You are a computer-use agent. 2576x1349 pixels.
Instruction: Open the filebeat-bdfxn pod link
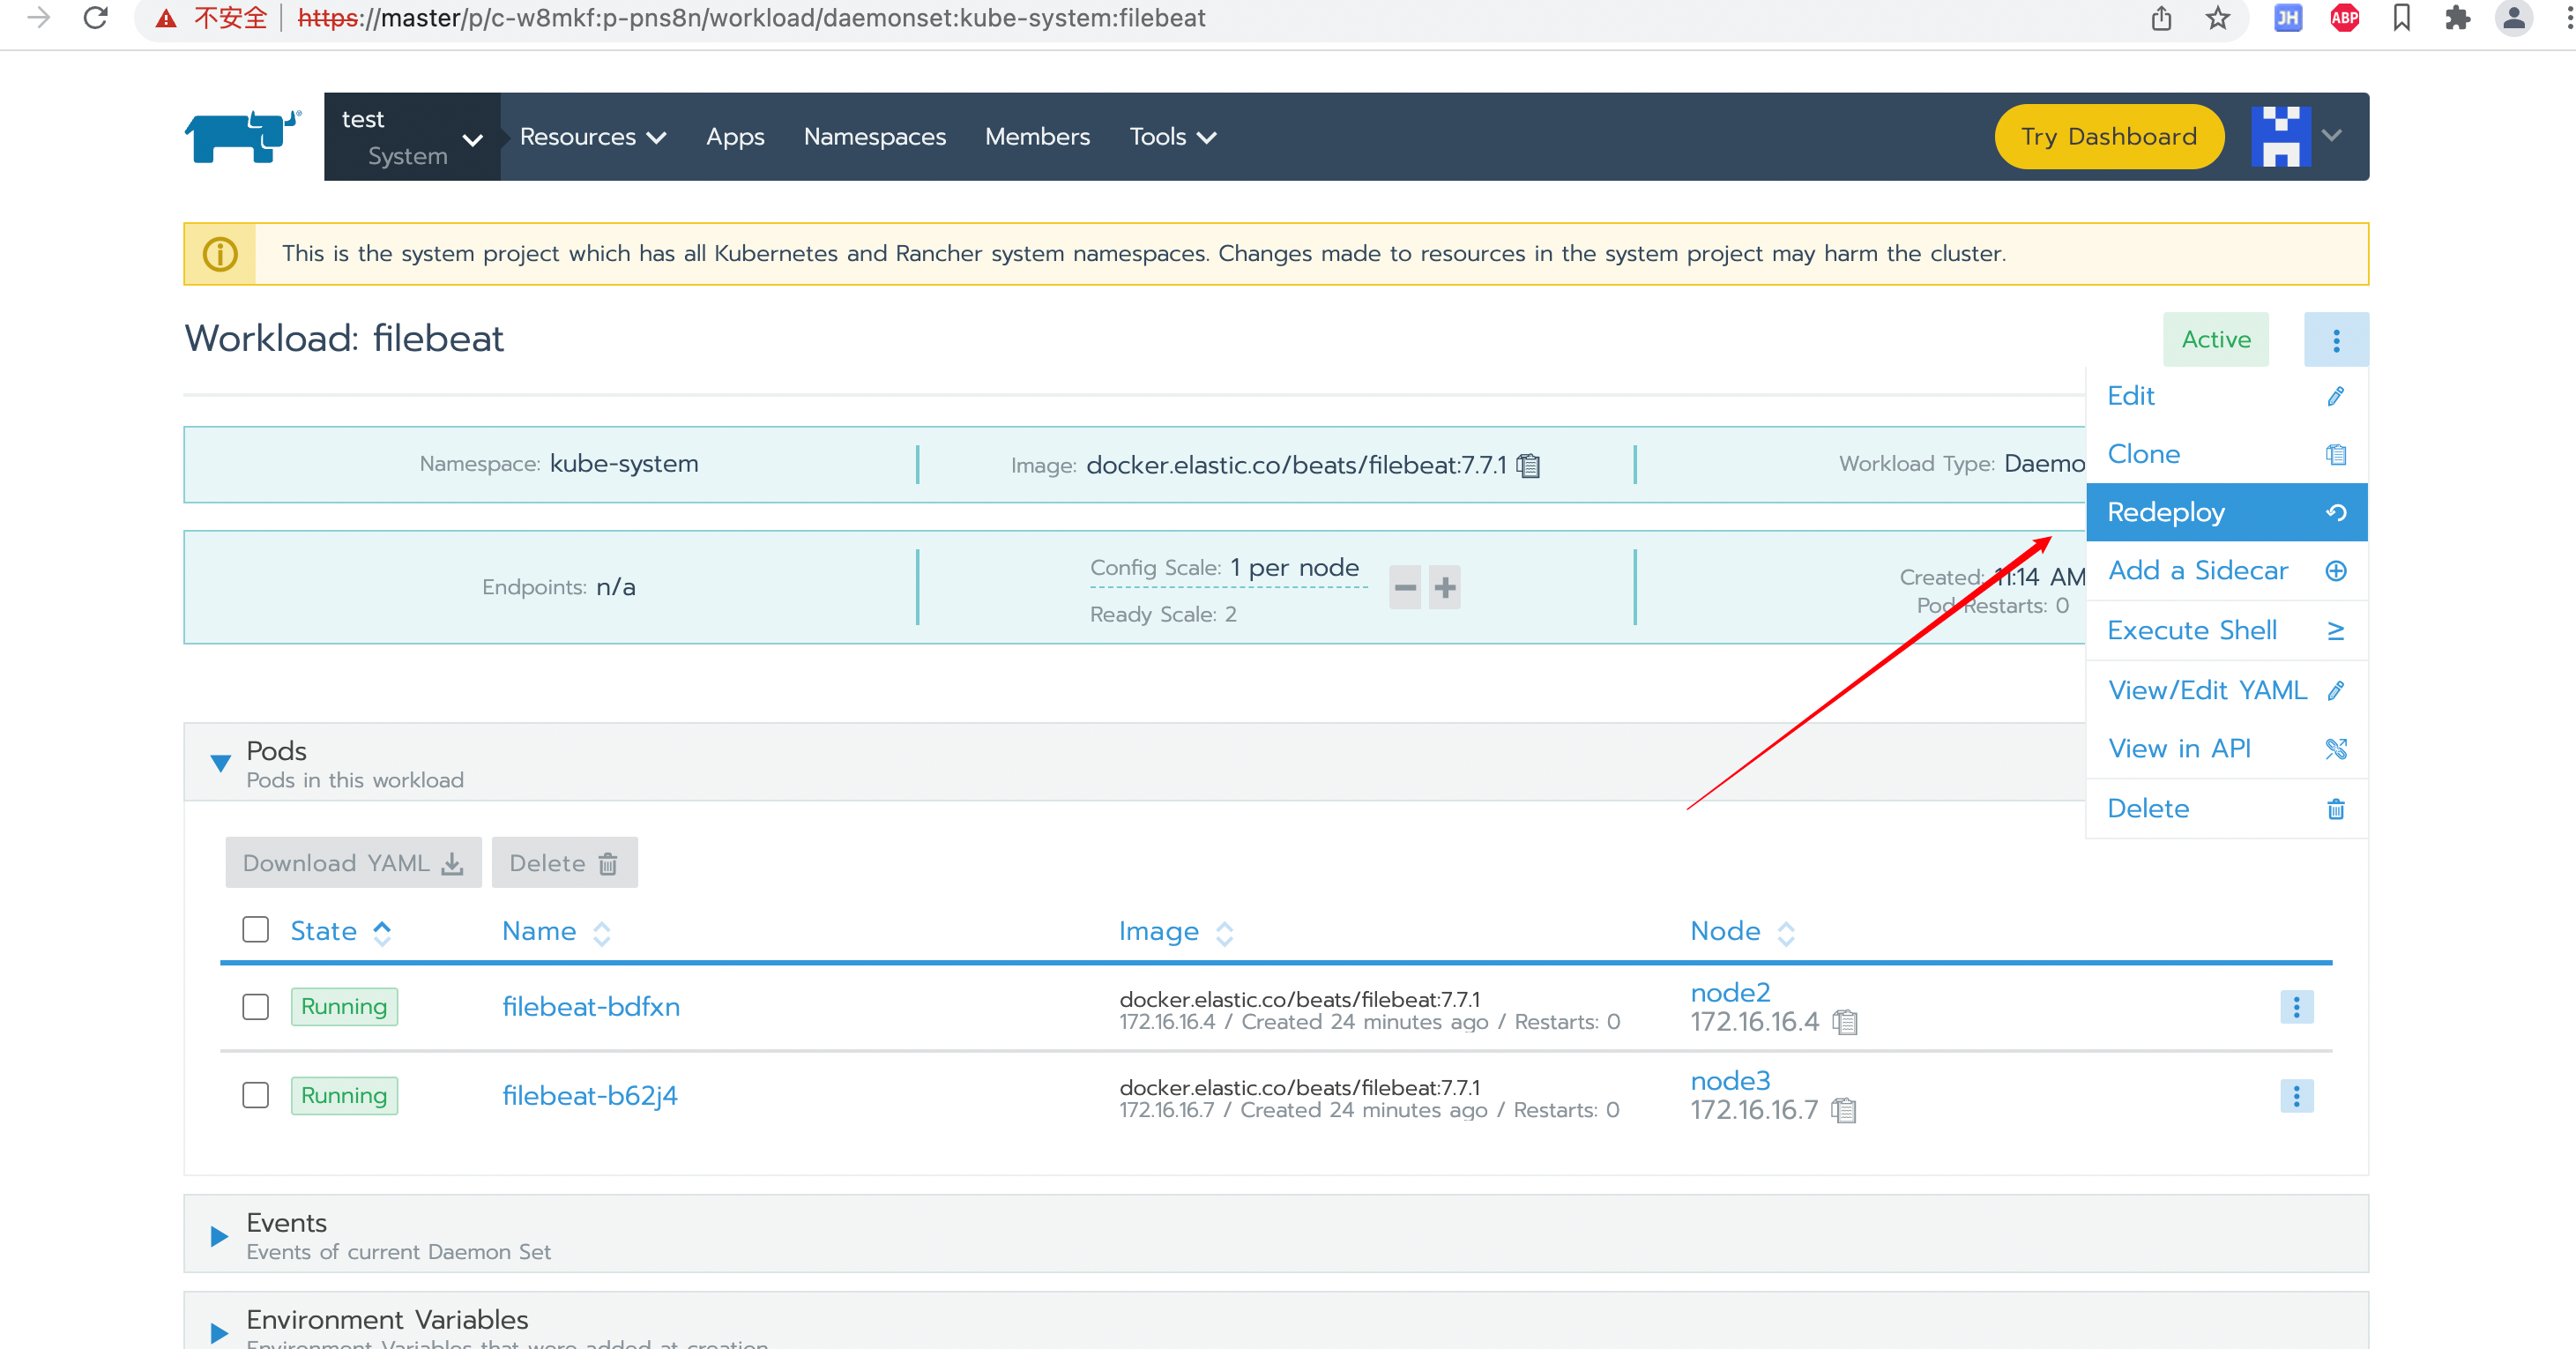pos(591,1007)
